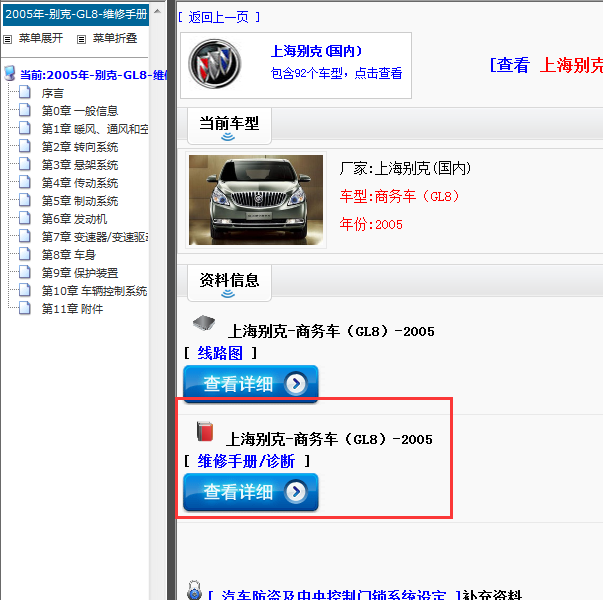
Task: Select 第8章 车身 in the tree
Action: pyautogui.click(x=69, y=255)
